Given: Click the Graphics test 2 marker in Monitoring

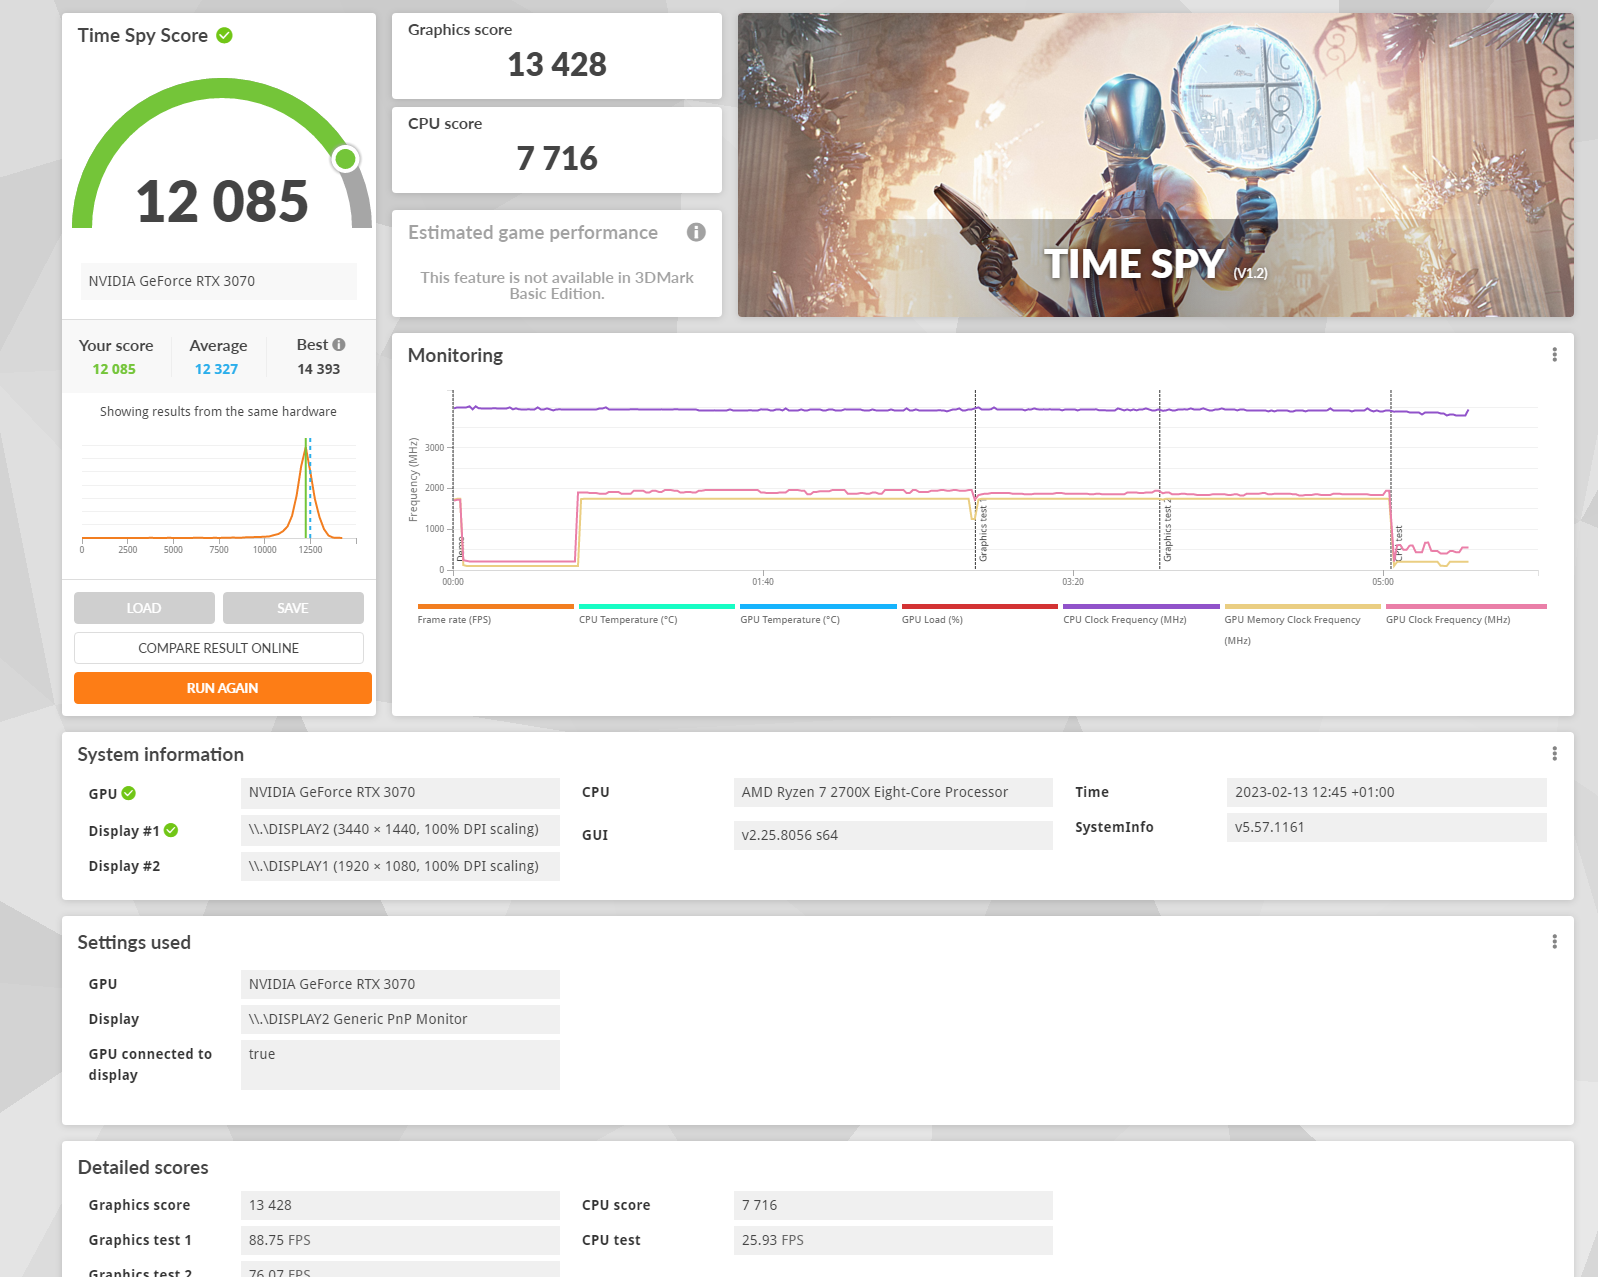Looking at the screenshot, I should click(1167, 531).
